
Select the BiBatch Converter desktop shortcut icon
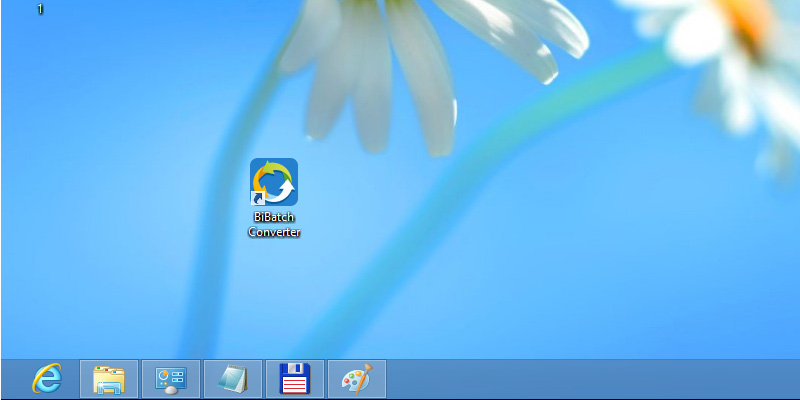coord(273,182)
